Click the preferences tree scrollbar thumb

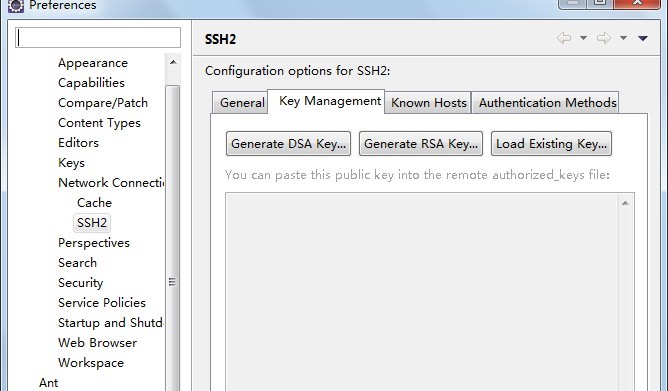coord(173,239)
